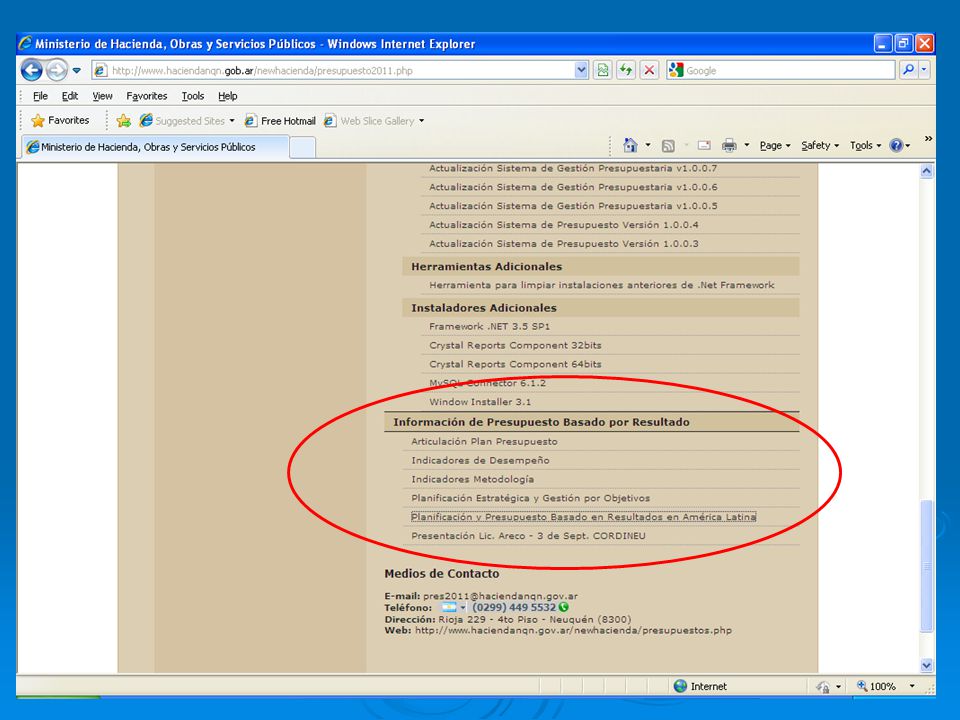This screenshot has height=720, width=960.
Task: Click the vertical scrollbar up arrow
Action: pyautogui.click(x=926, y=171)
